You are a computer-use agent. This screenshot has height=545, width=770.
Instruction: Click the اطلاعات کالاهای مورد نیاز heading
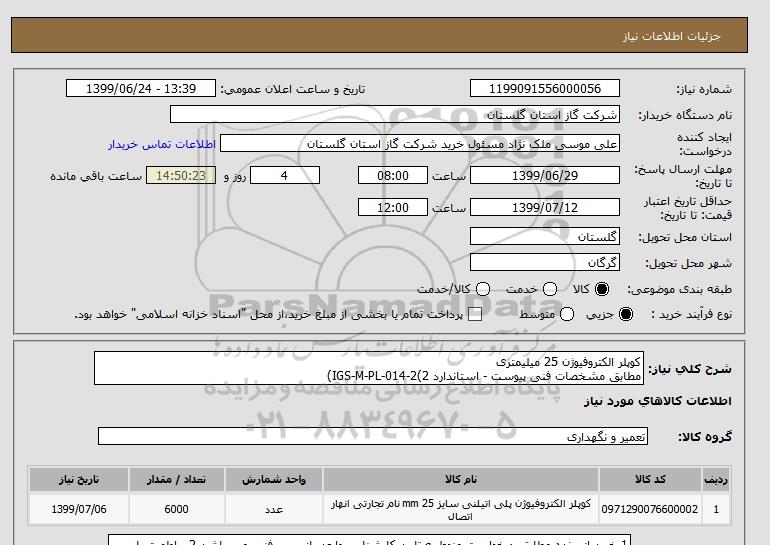pyautogui.click(x=658, y=401)
